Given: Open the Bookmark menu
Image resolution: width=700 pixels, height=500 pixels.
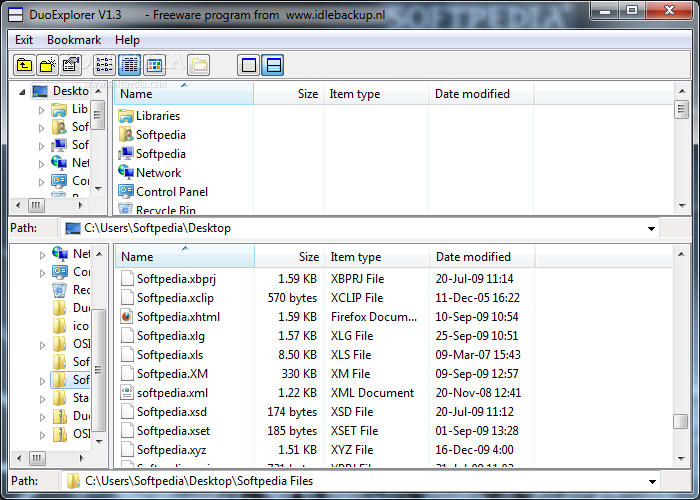Looking at the screenshot, I should coord(74,40).
